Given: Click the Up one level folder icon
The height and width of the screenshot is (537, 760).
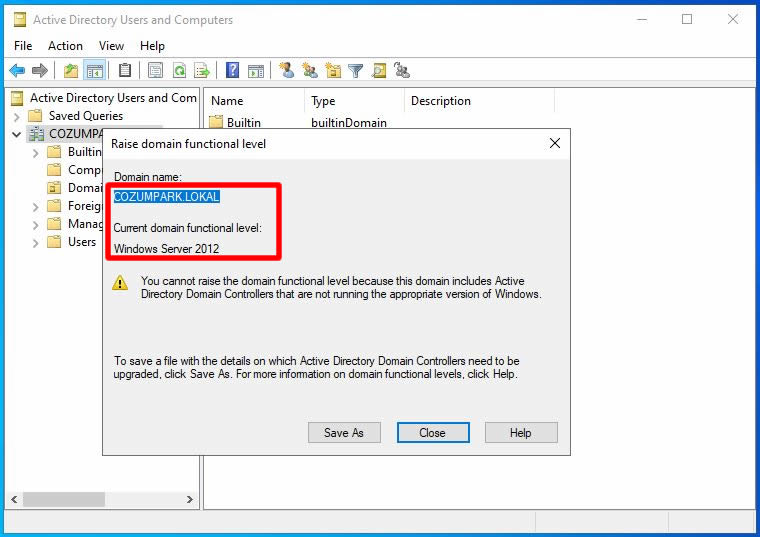Looking at the screenshot, I should pyautogui.click(x=71, y=70).
